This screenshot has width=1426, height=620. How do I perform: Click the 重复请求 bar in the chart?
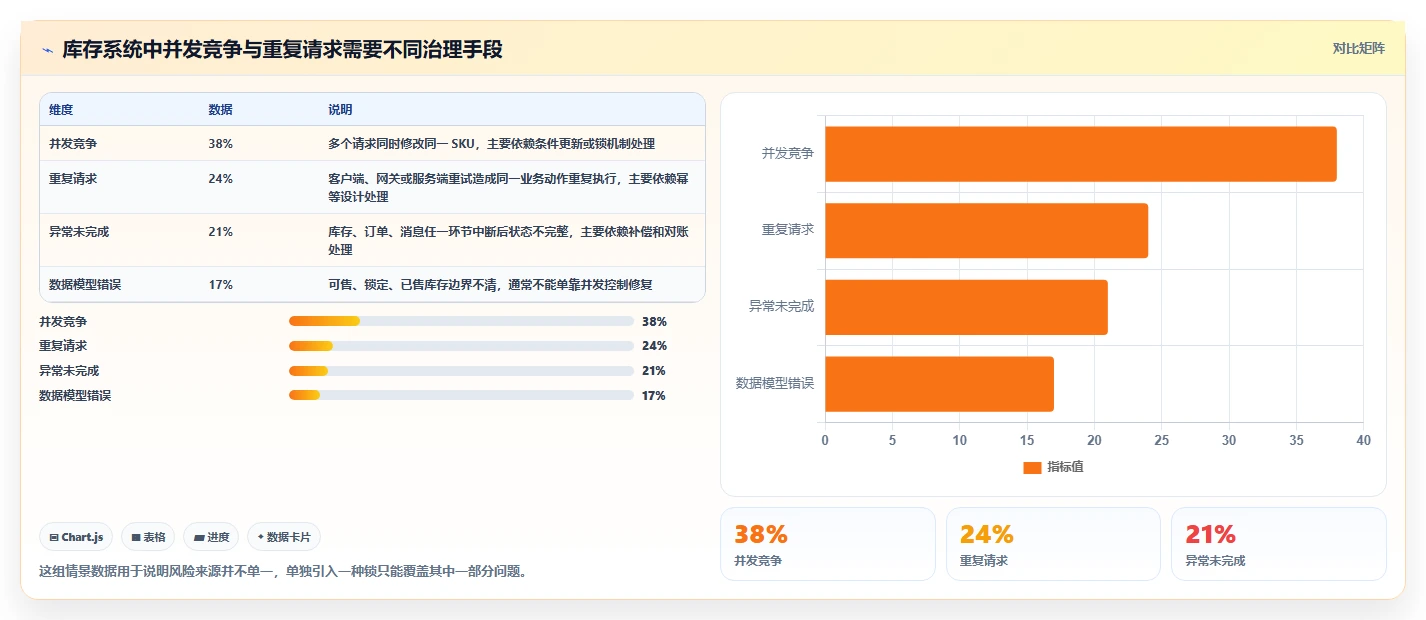click(x=986, y=231)
